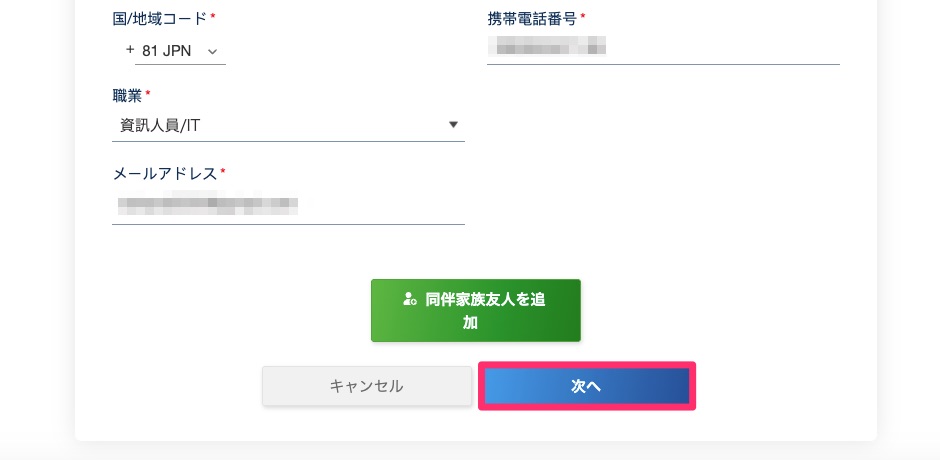The image size is (940, 460).
Task: Click the メールアドレス label text
Action: tap(165, 174)
